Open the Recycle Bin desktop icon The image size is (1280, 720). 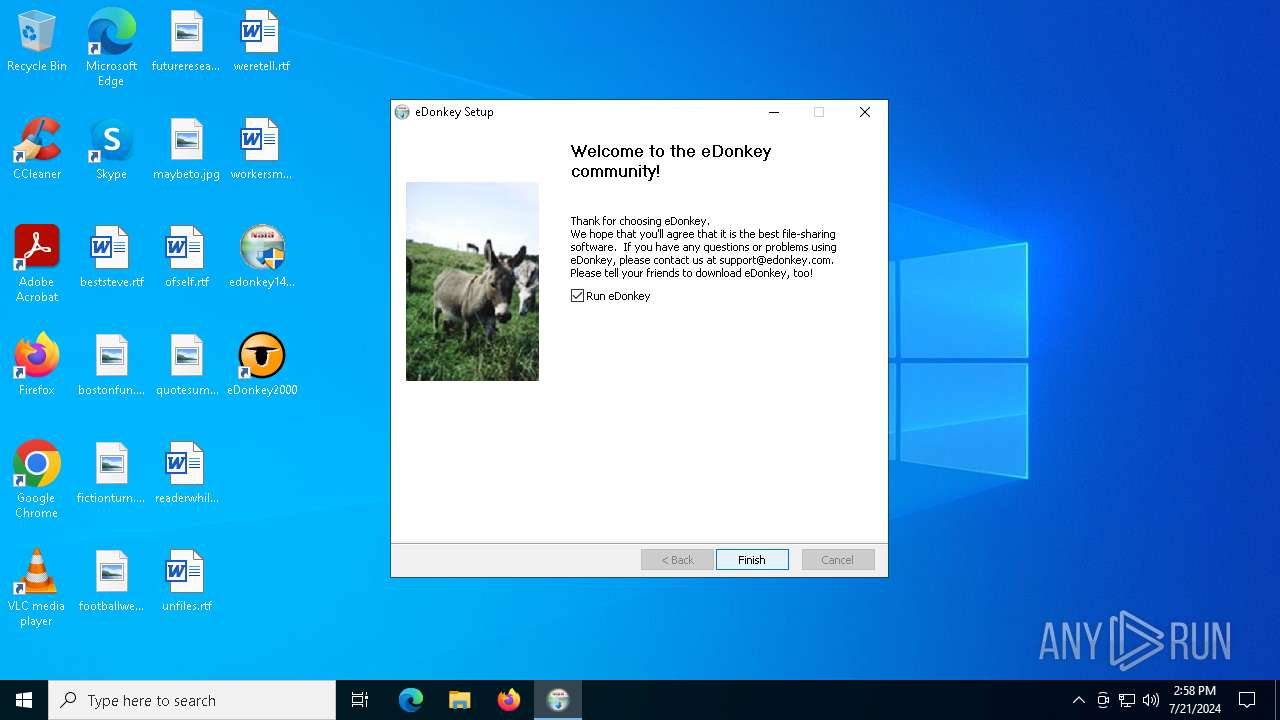(37, 42)
